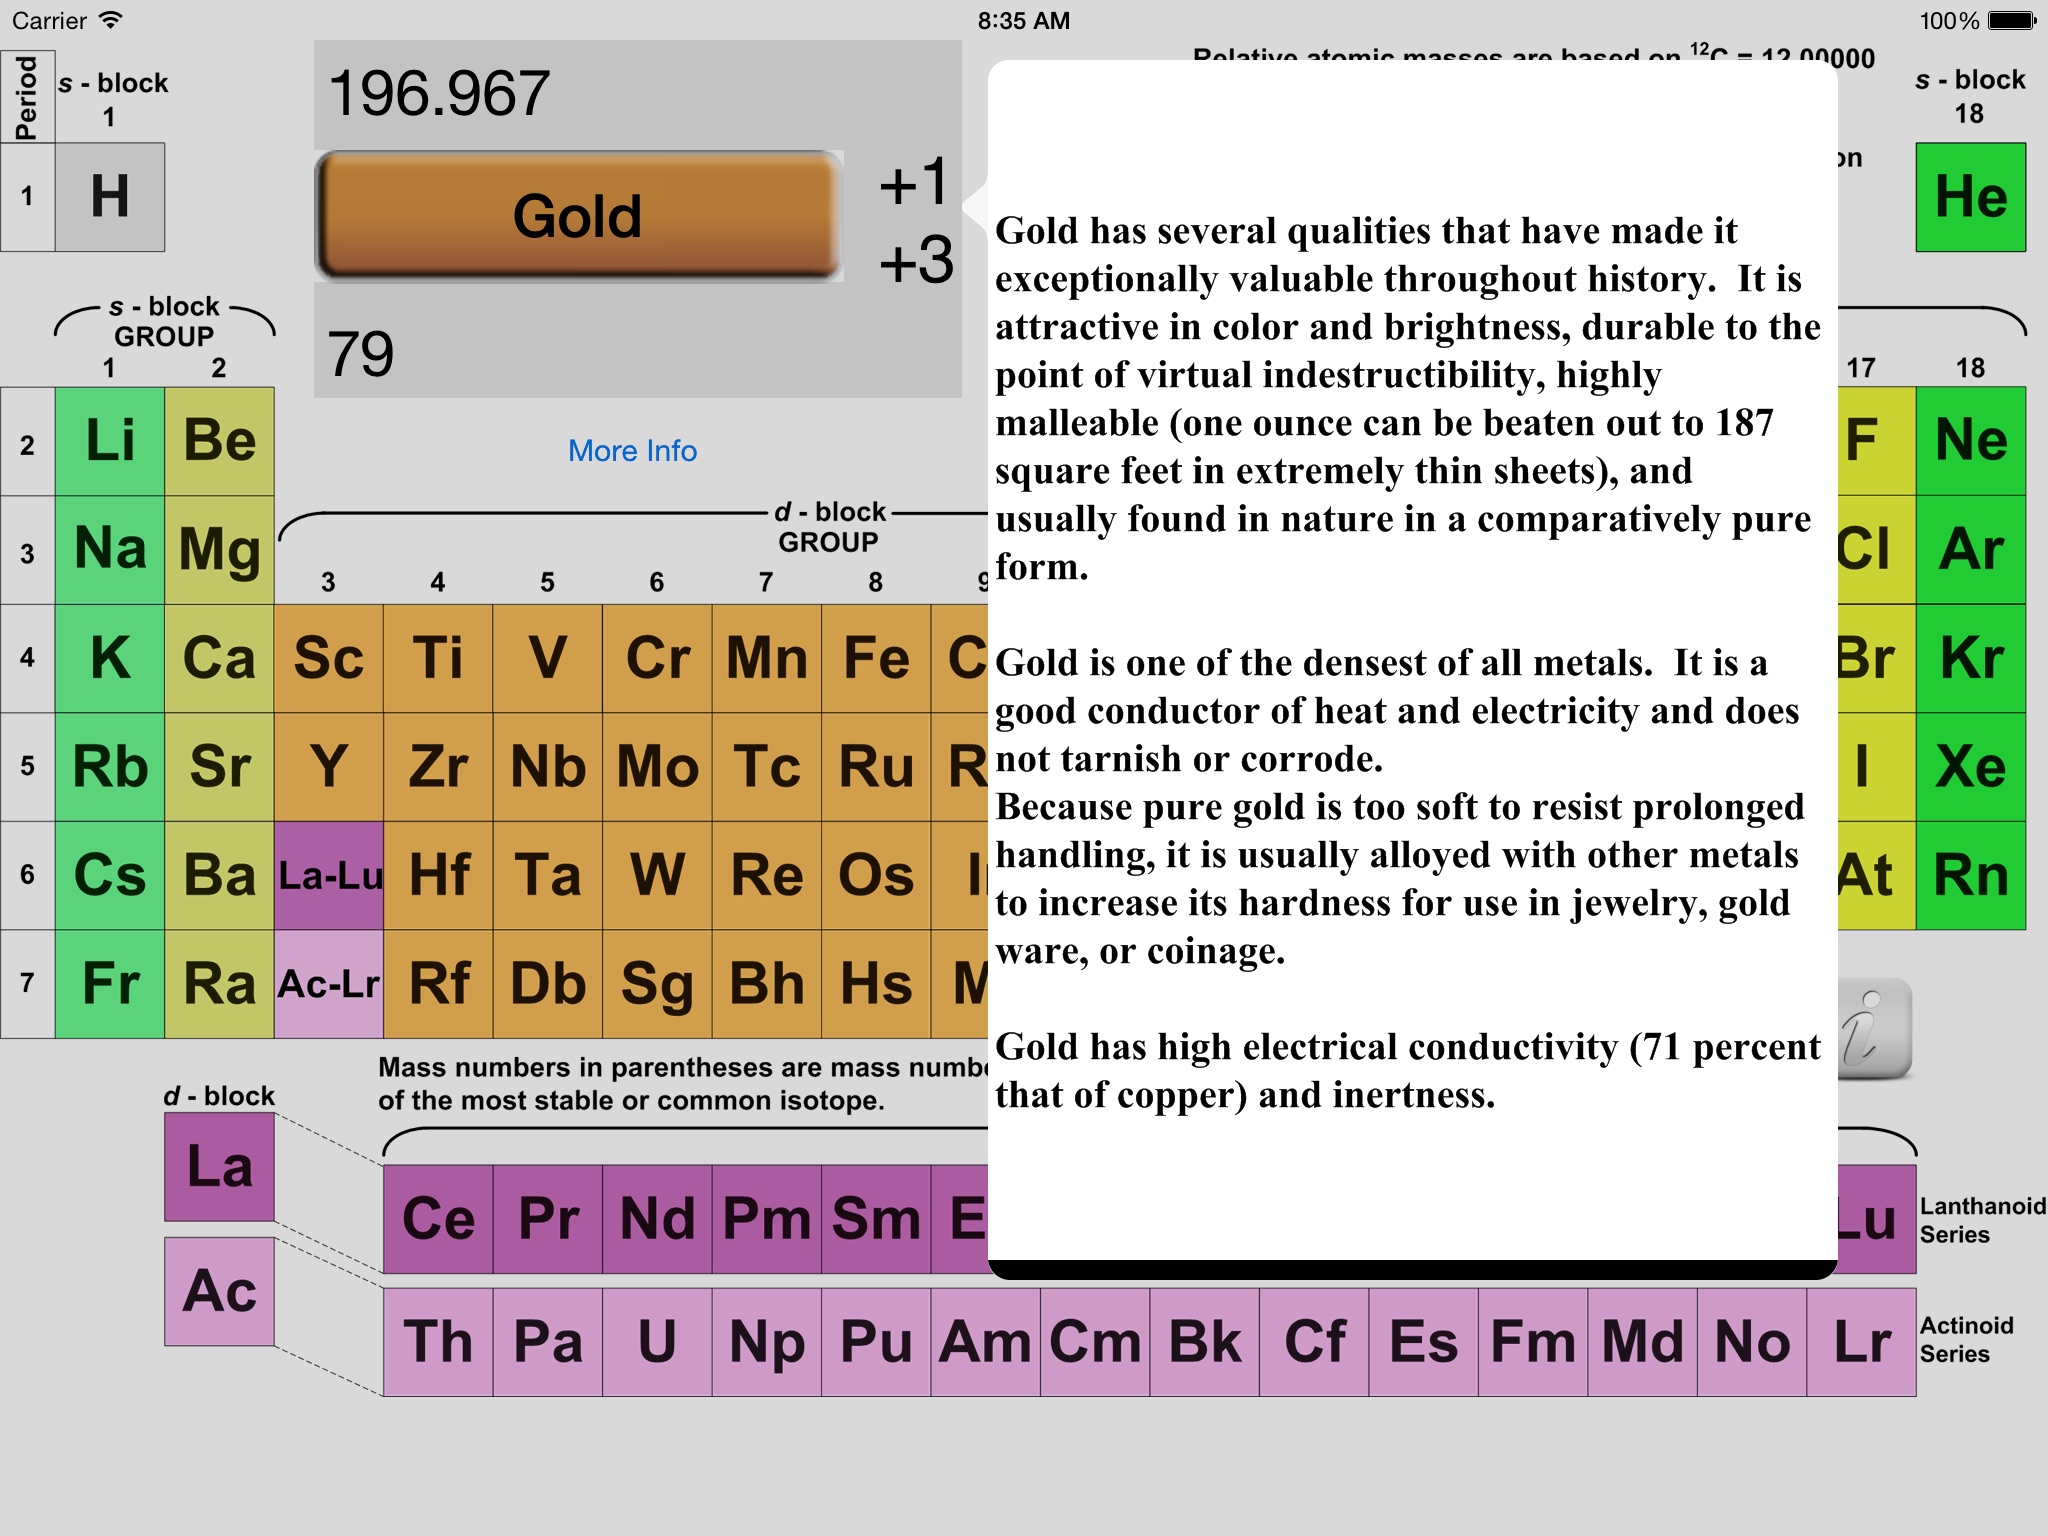Select the Ar argon tile

(x=1971, y=550)
